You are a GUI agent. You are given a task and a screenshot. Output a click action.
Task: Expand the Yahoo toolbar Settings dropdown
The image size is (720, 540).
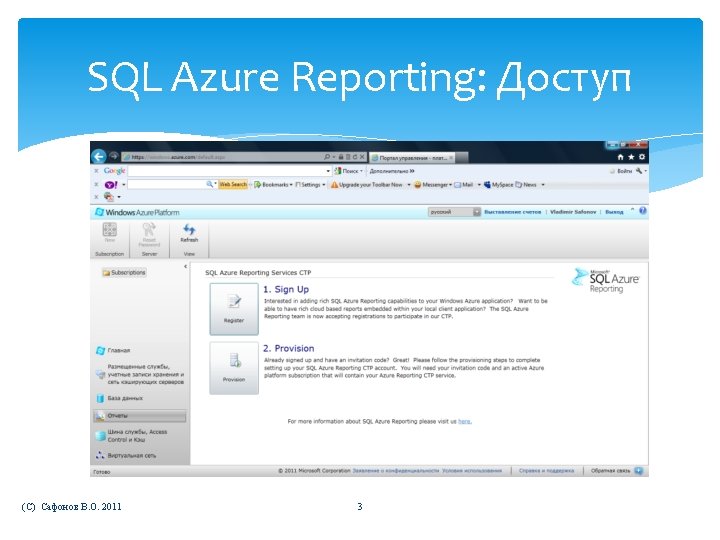(324, 185)
